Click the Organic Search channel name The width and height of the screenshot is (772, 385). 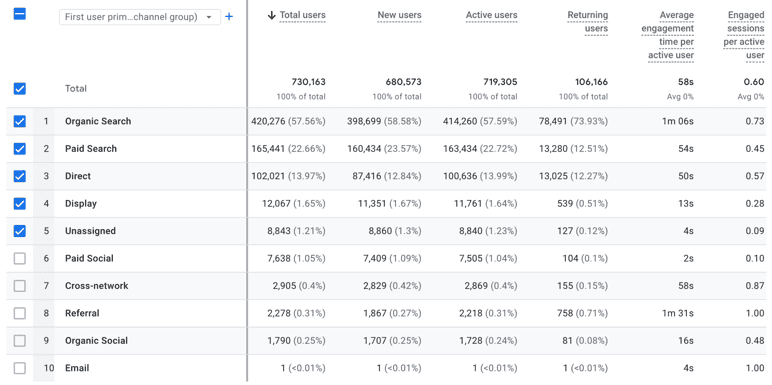[x=98, y=121]
